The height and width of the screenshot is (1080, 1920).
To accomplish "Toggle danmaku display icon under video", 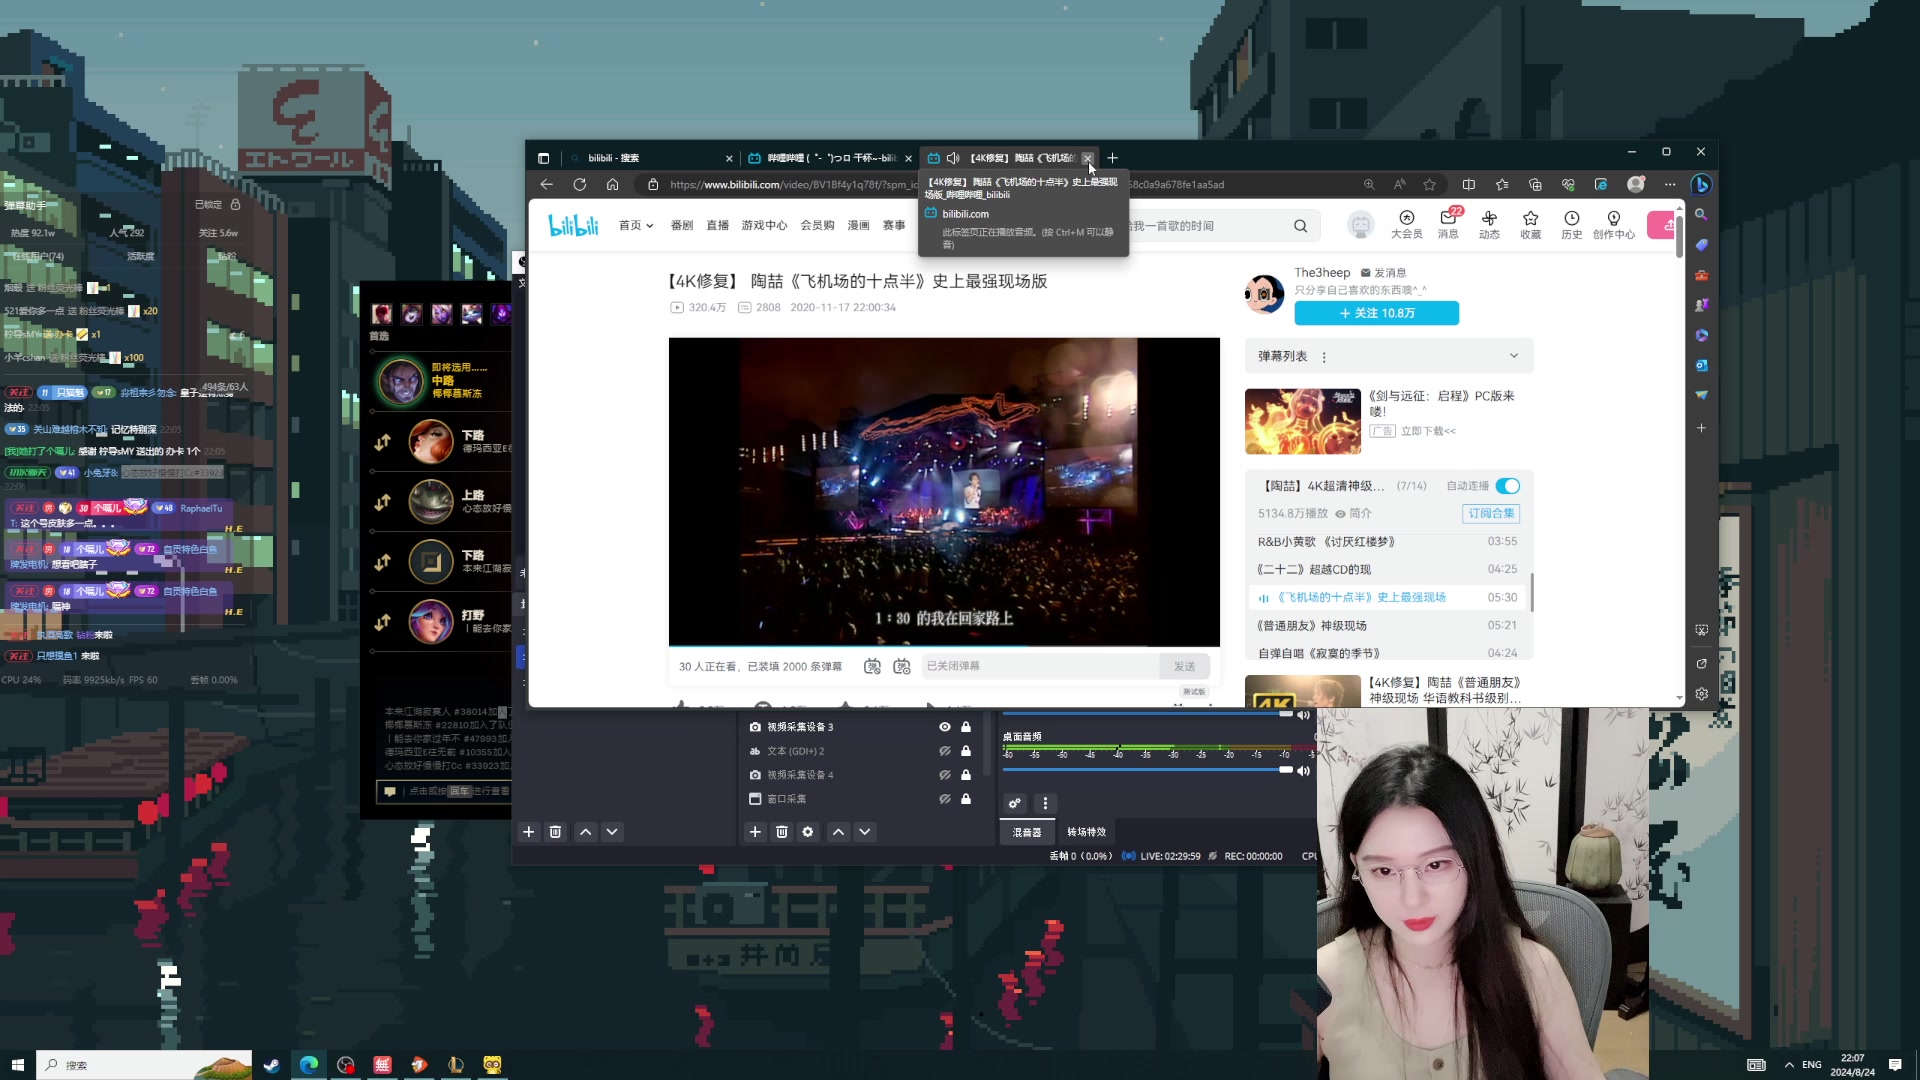I will click(x=872, y=666).
